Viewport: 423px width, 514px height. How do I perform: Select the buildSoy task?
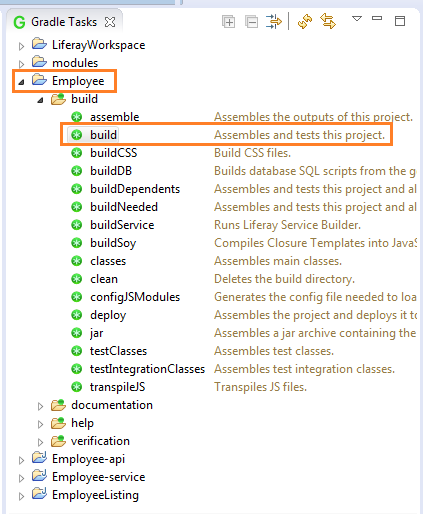point(113,243)
